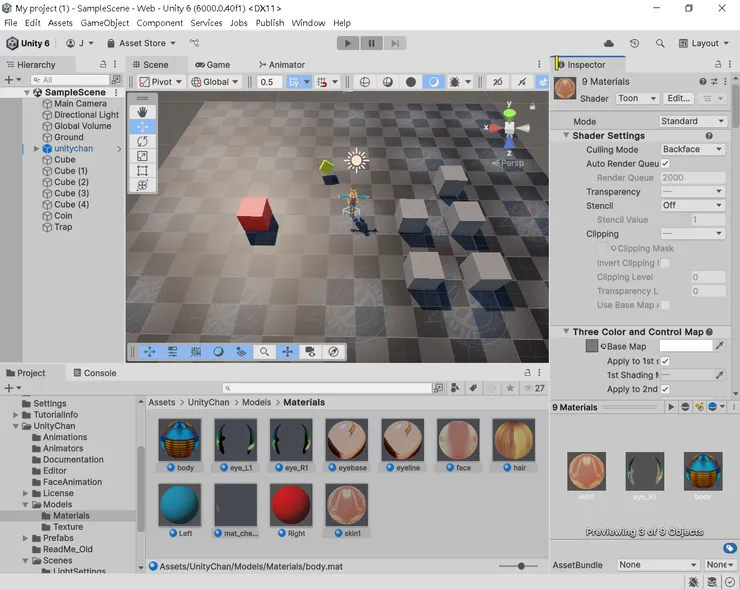Select the Rotate tool in scene toolbar
The width and height of the screenshot is (740, 589).
click(x=142, y=141)
